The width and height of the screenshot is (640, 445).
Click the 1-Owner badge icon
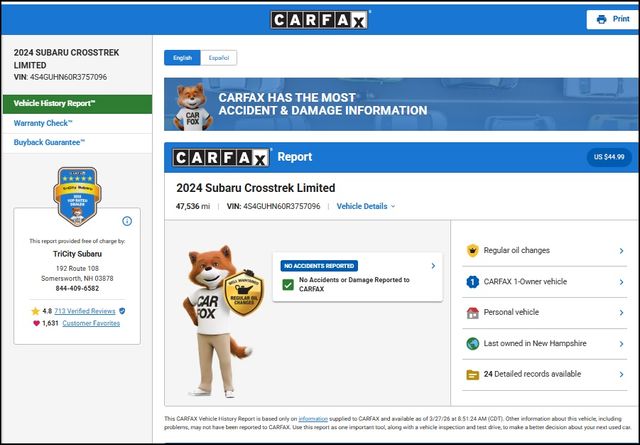472,282
